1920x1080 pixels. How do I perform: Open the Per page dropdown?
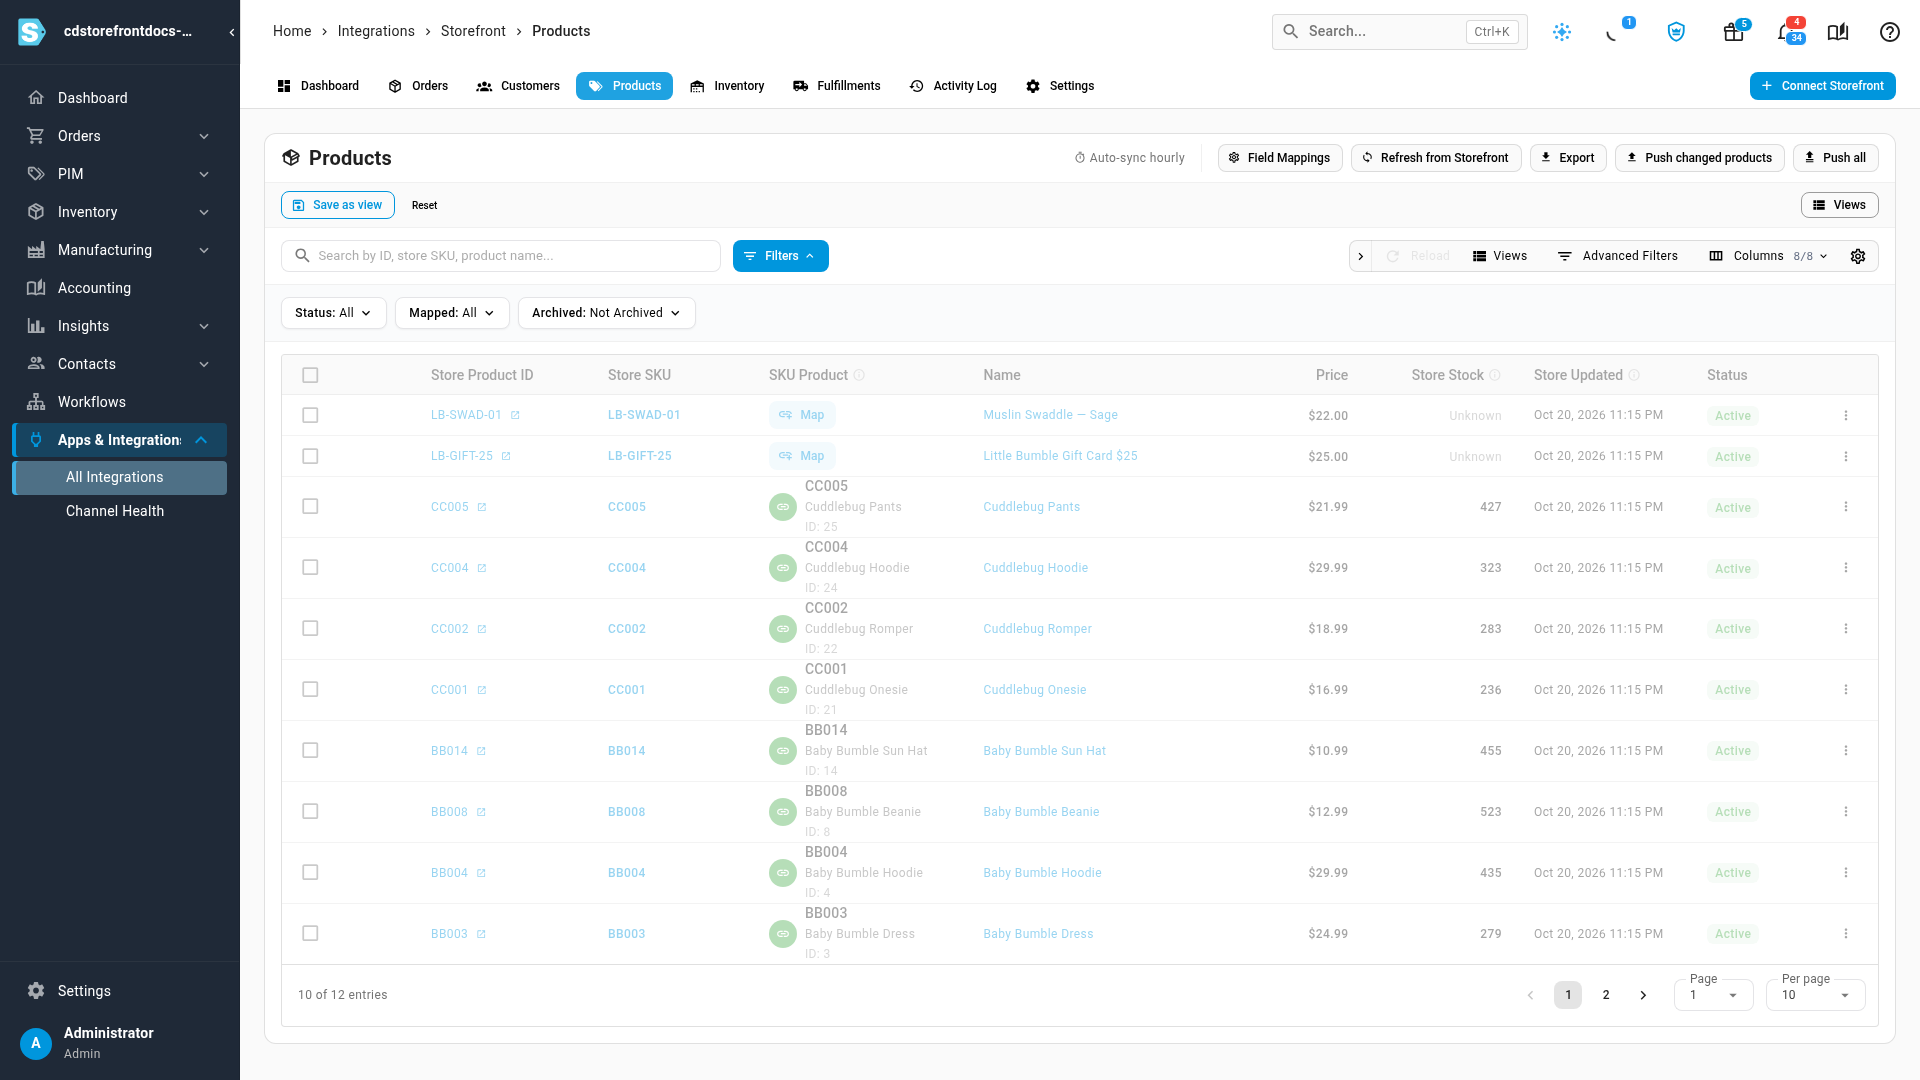click(1815, 995)
